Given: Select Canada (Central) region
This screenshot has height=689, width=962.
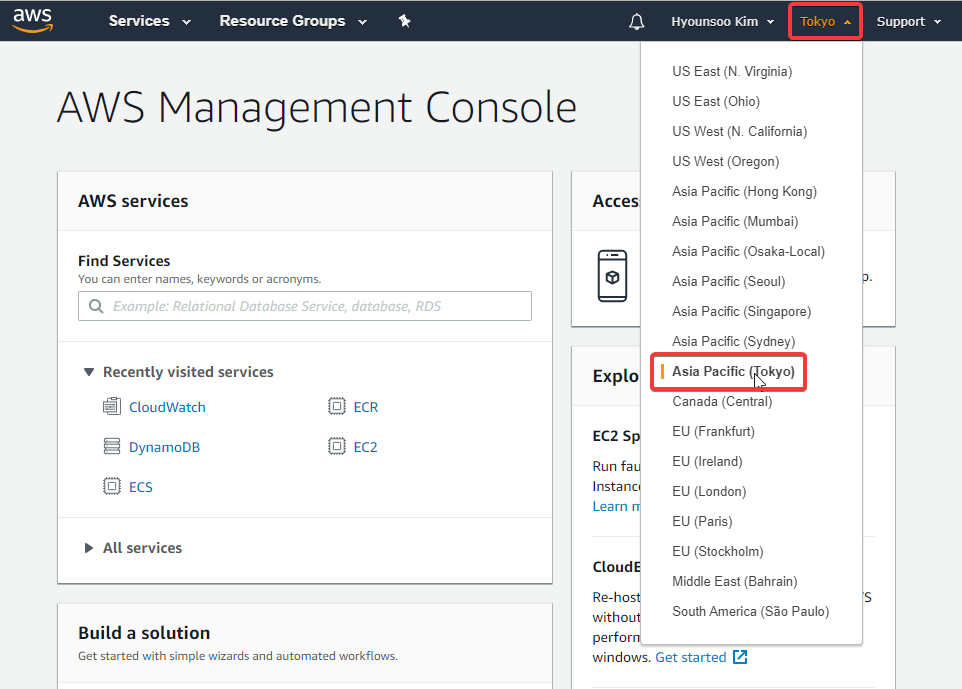Looking at the screenshot, I should click(722, 401).
